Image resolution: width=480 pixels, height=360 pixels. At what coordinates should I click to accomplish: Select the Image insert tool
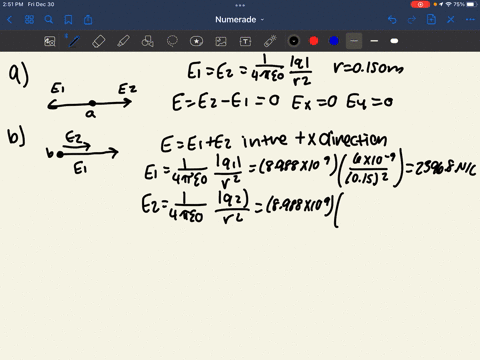[x=221, y=41]
